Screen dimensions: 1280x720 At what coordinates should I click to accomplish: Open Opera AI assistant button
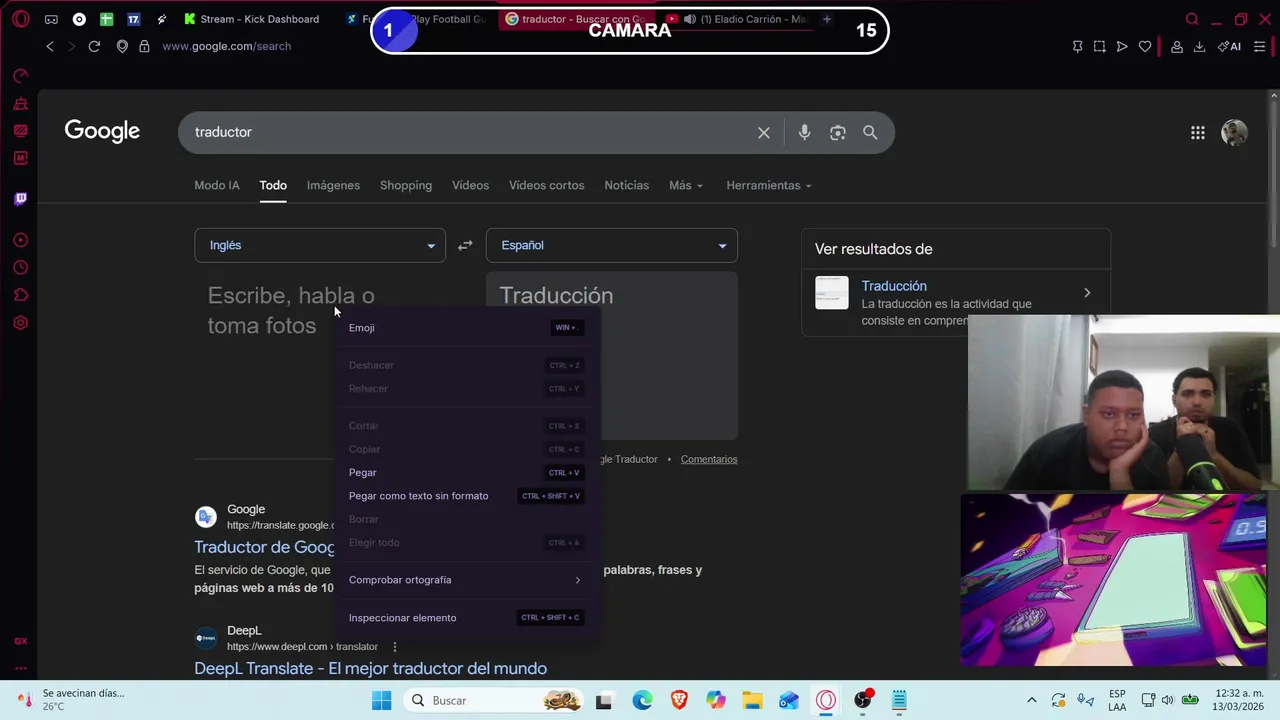tap(1229, 46)
